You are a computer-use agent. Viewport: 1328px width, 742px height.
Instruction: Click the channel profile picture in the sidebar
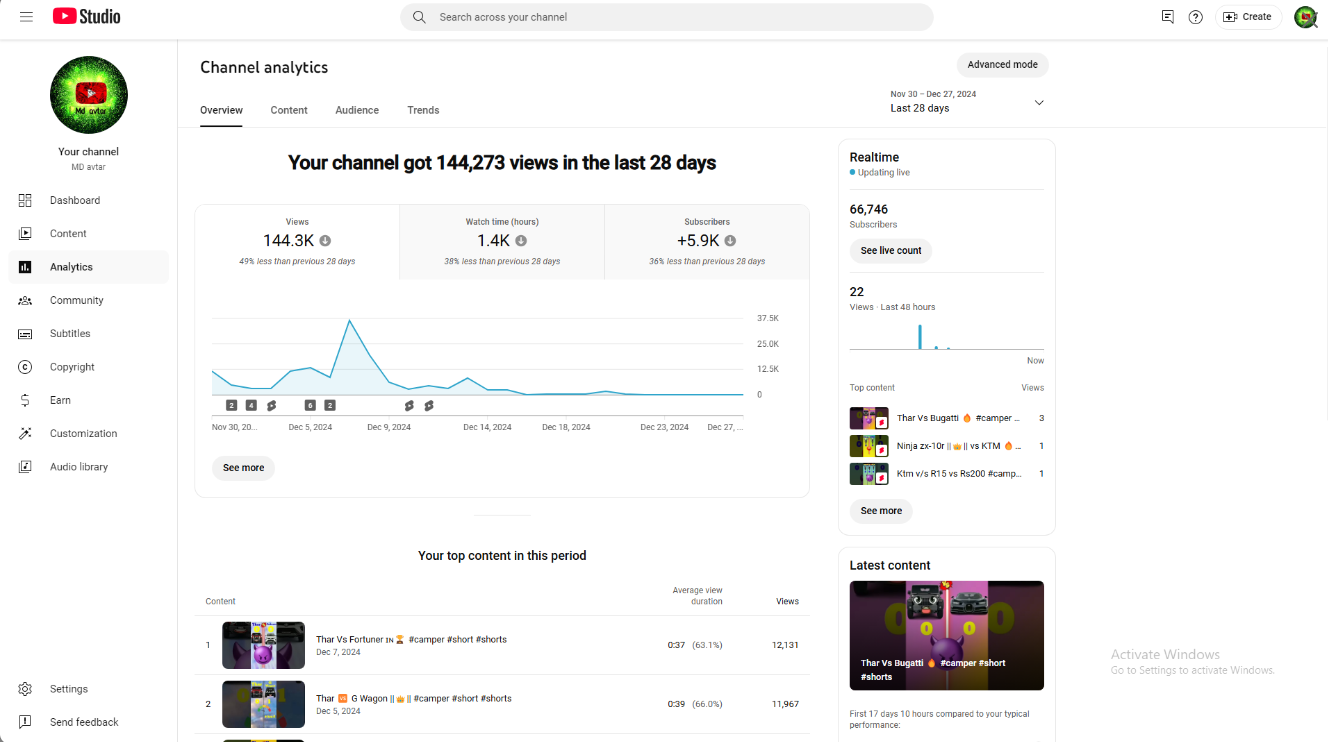tap(89, 95)
